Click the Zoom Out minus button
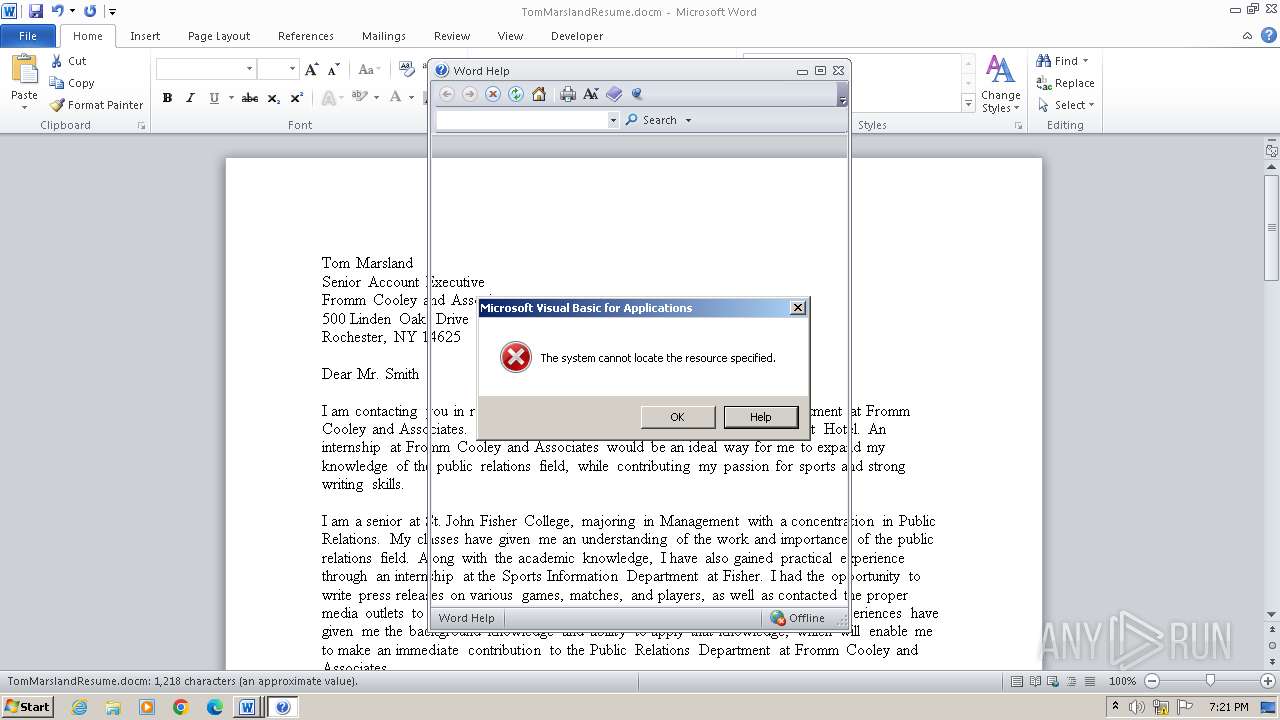This screenshot has width=1280, height=720. pyautogui.click(x=1152, y=681)
